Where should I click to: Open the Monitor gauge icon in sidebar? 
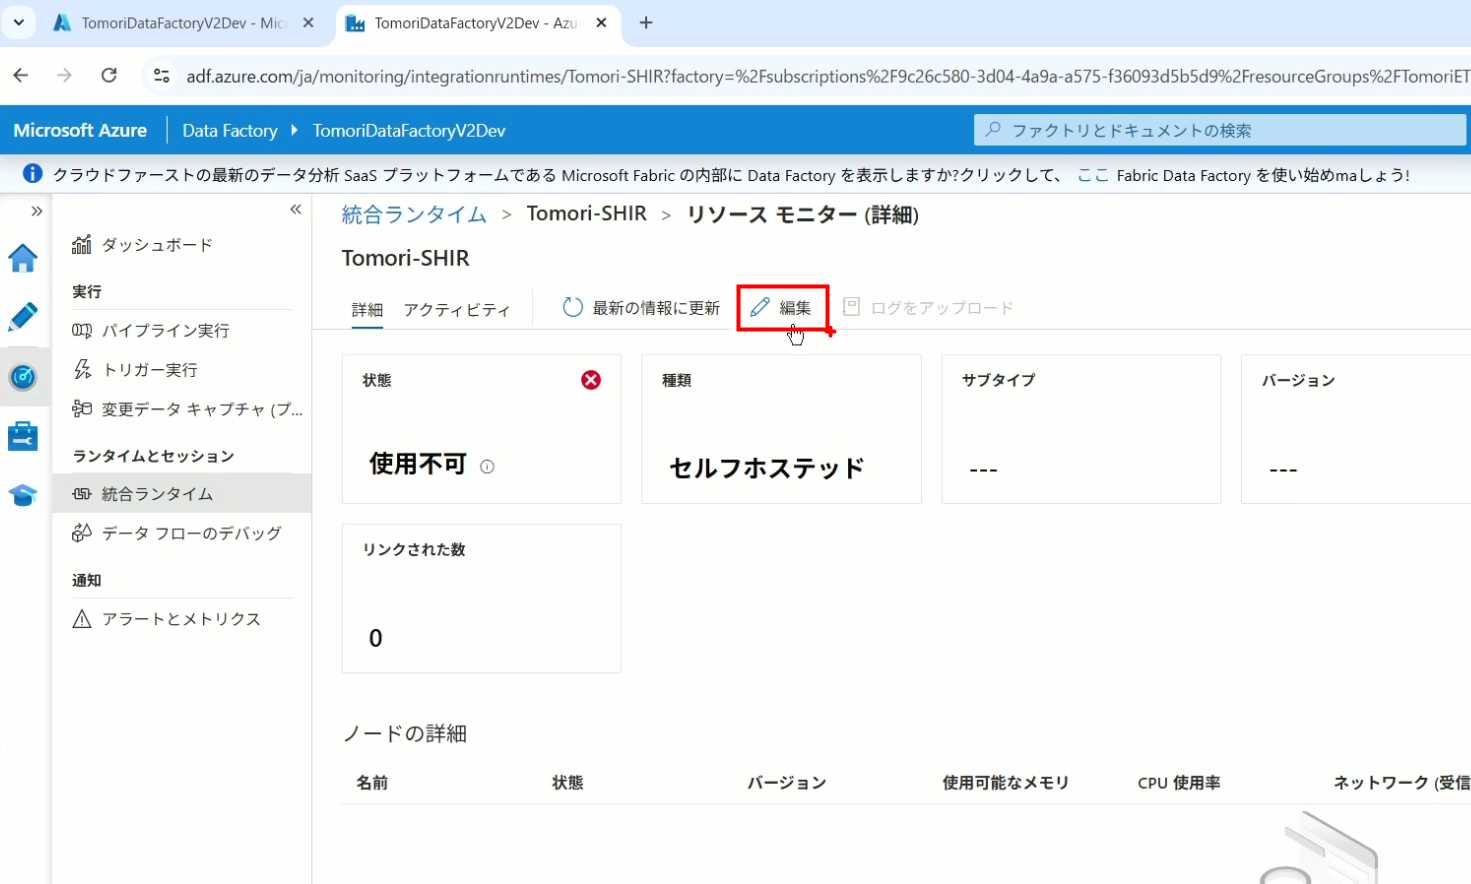coord(23,377)
